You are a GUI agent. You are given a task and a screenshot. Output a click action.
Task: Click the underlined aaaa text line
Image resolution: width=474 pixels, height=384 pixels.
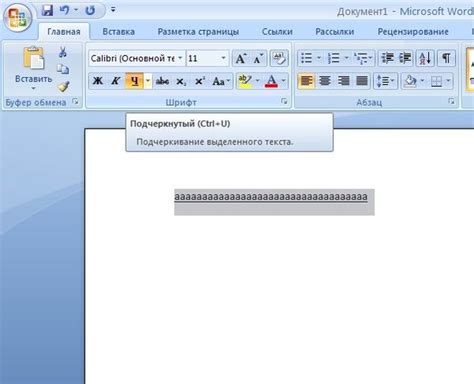pos(271,197)
